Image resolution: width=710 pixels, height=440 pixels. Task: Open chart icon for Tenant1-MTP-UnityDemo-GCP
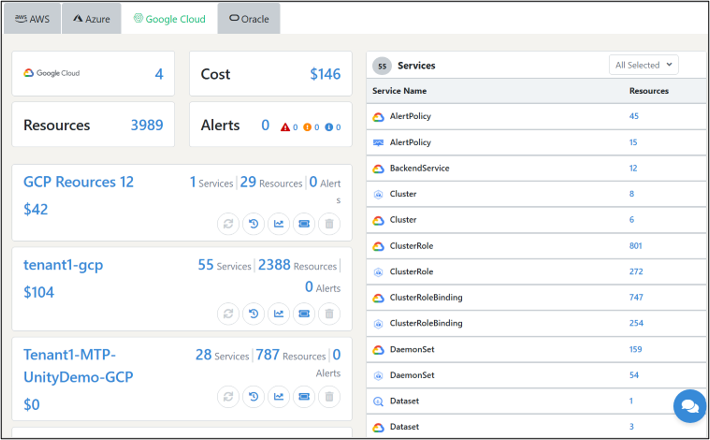tap(278, 397)
